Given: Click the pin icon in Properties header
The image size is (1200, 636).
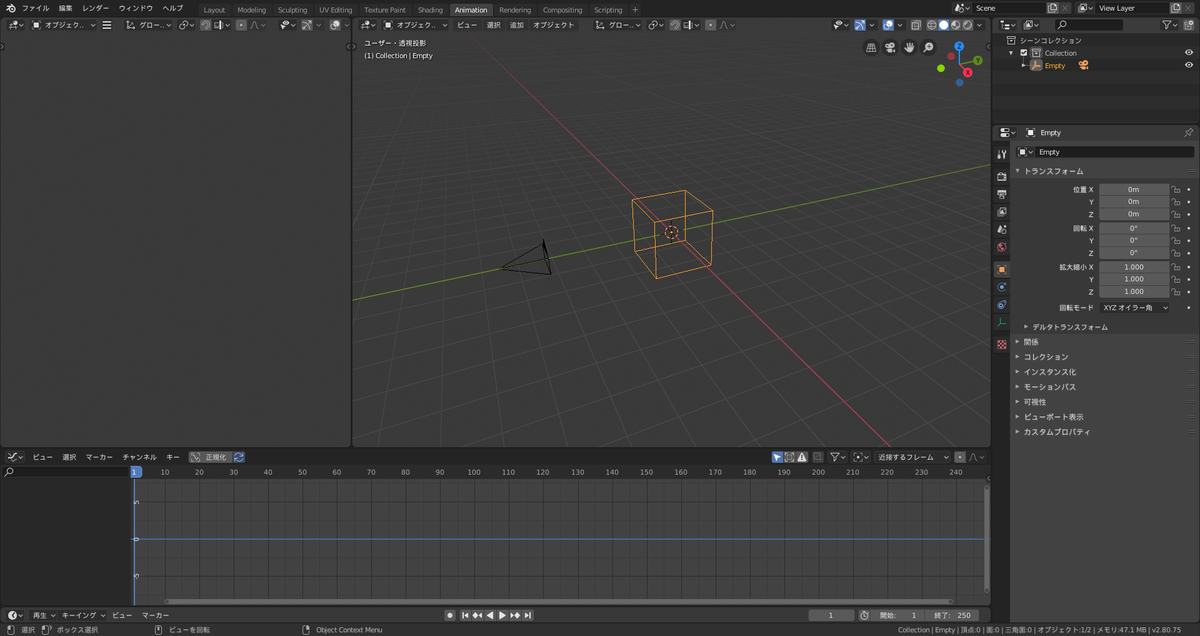Looking at the screenshot, I should 1188,132.
